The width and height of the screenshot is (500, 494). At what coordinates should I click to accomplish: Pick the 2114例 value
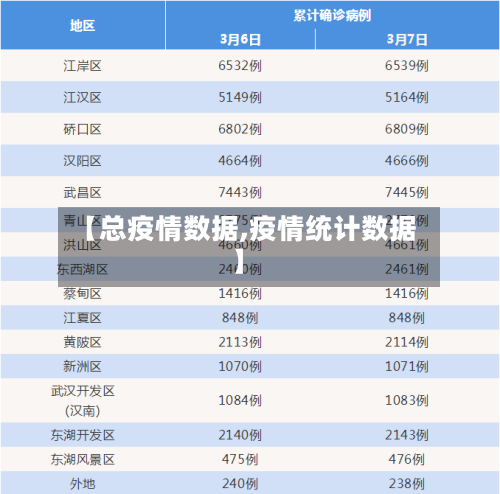point(407,342)
